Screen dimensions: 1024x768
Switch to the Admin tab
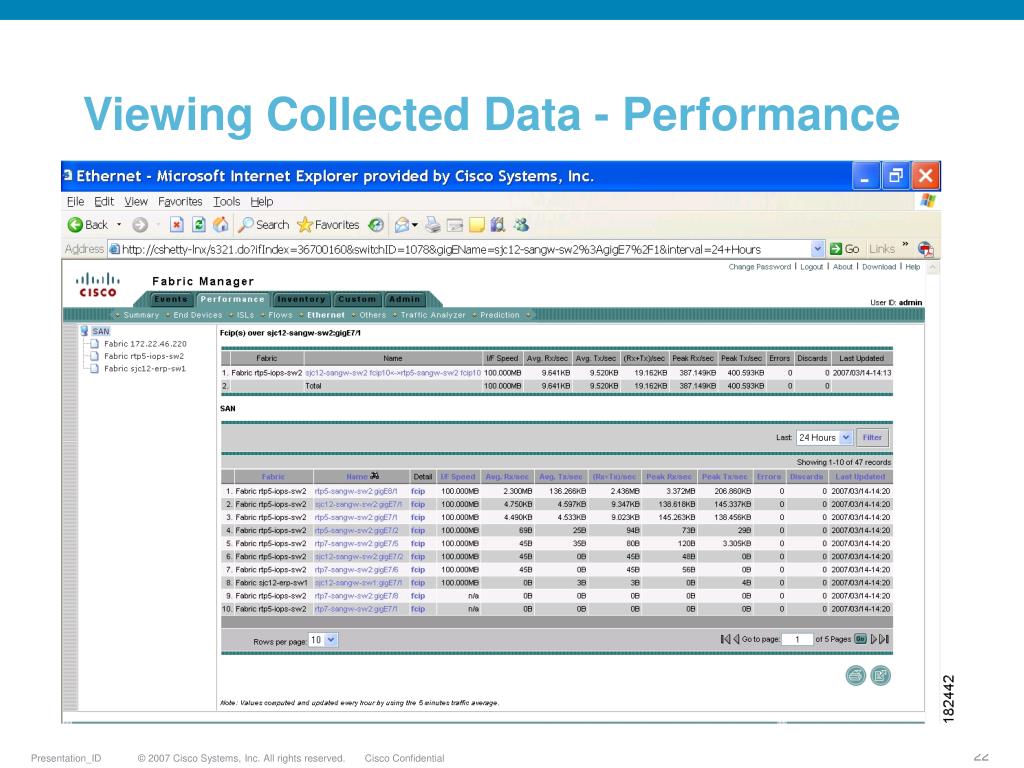pos(404,299)
